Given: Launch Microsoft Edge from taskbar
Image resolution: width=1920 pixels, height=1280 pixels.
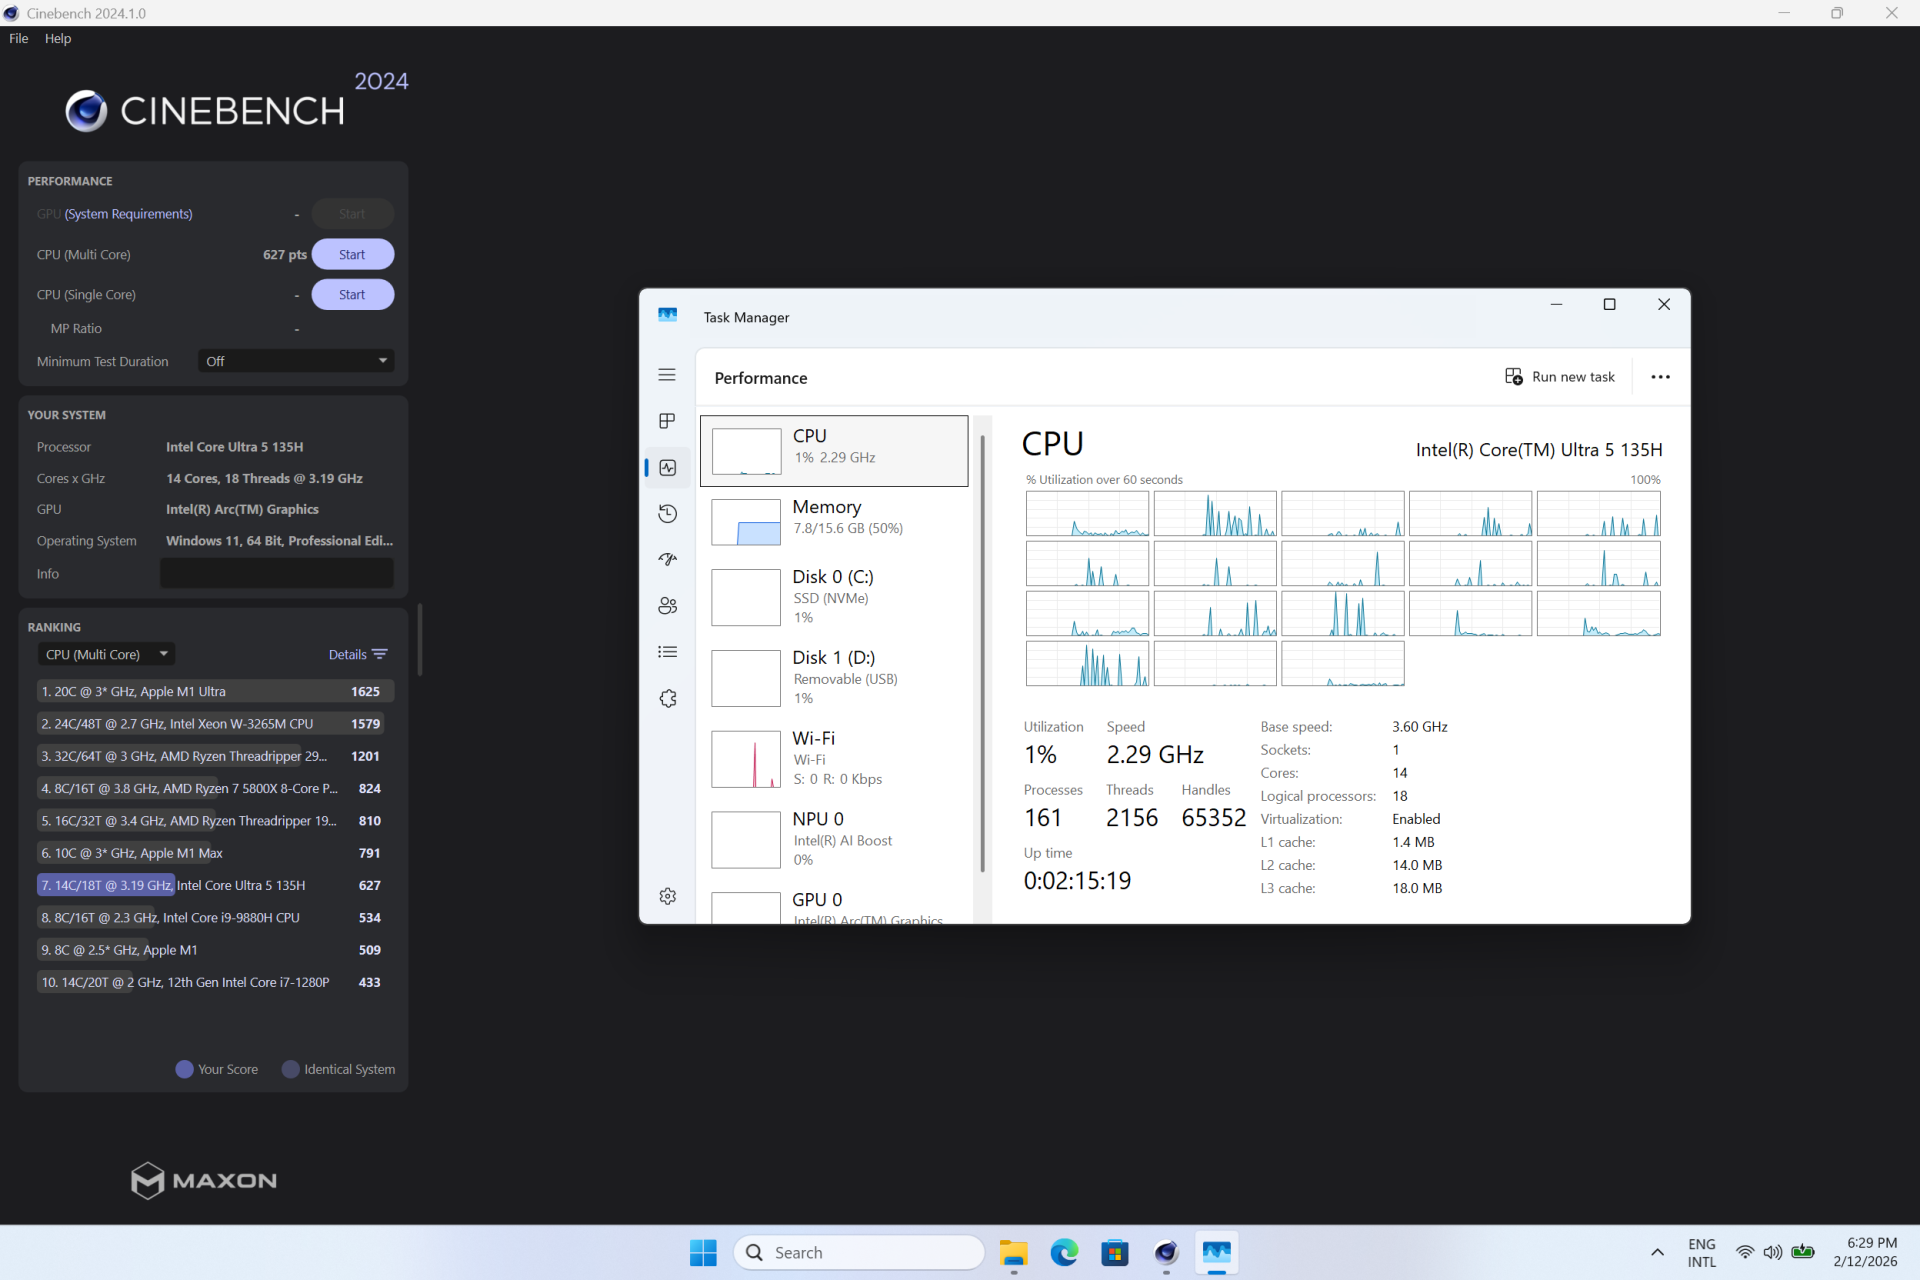Looking at the screenshot, I should pos(1064,1252).
